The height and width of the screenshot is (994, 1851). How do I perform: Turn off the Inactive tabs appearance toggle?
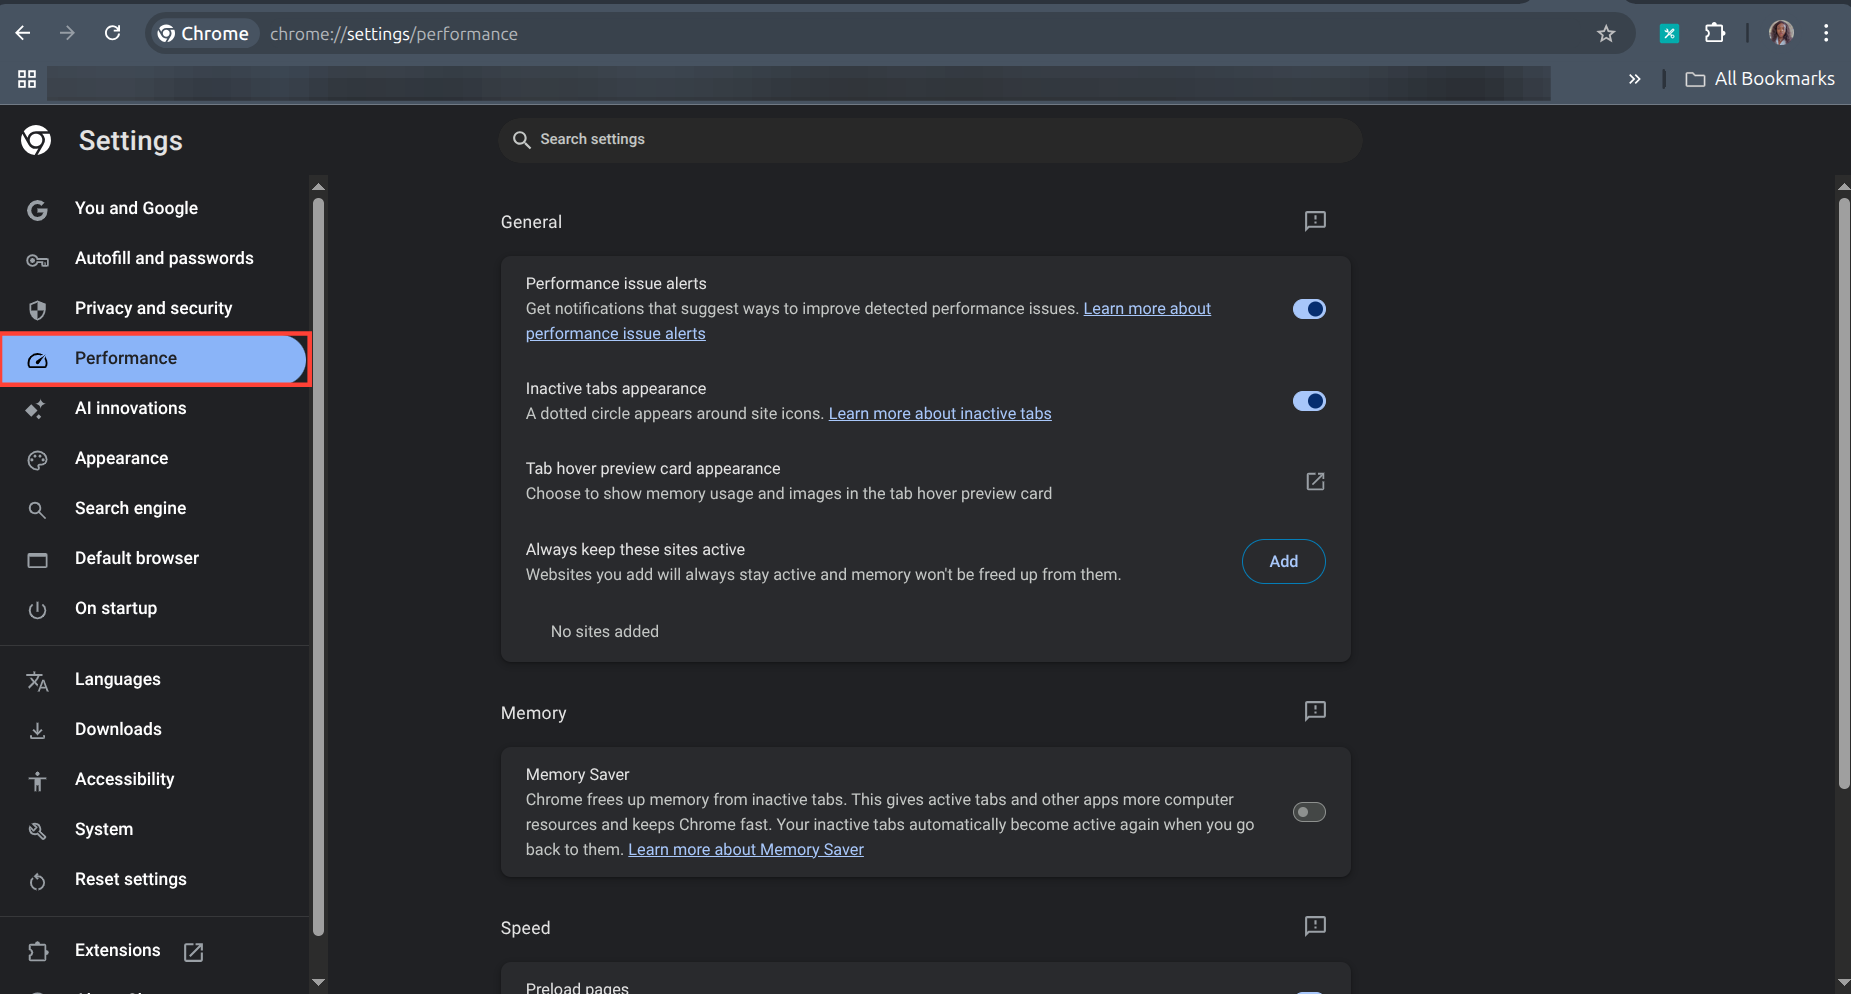pyautogui.click(x=1308, y=400)
